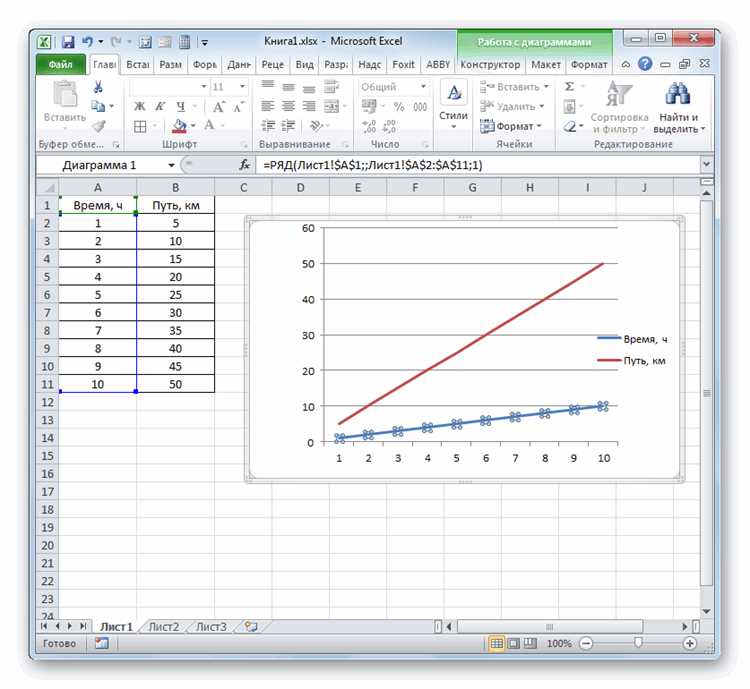Viewport: 750px width, 689px height.
Task: Click the AutoSum sigma icon
Action: (569, 87)
